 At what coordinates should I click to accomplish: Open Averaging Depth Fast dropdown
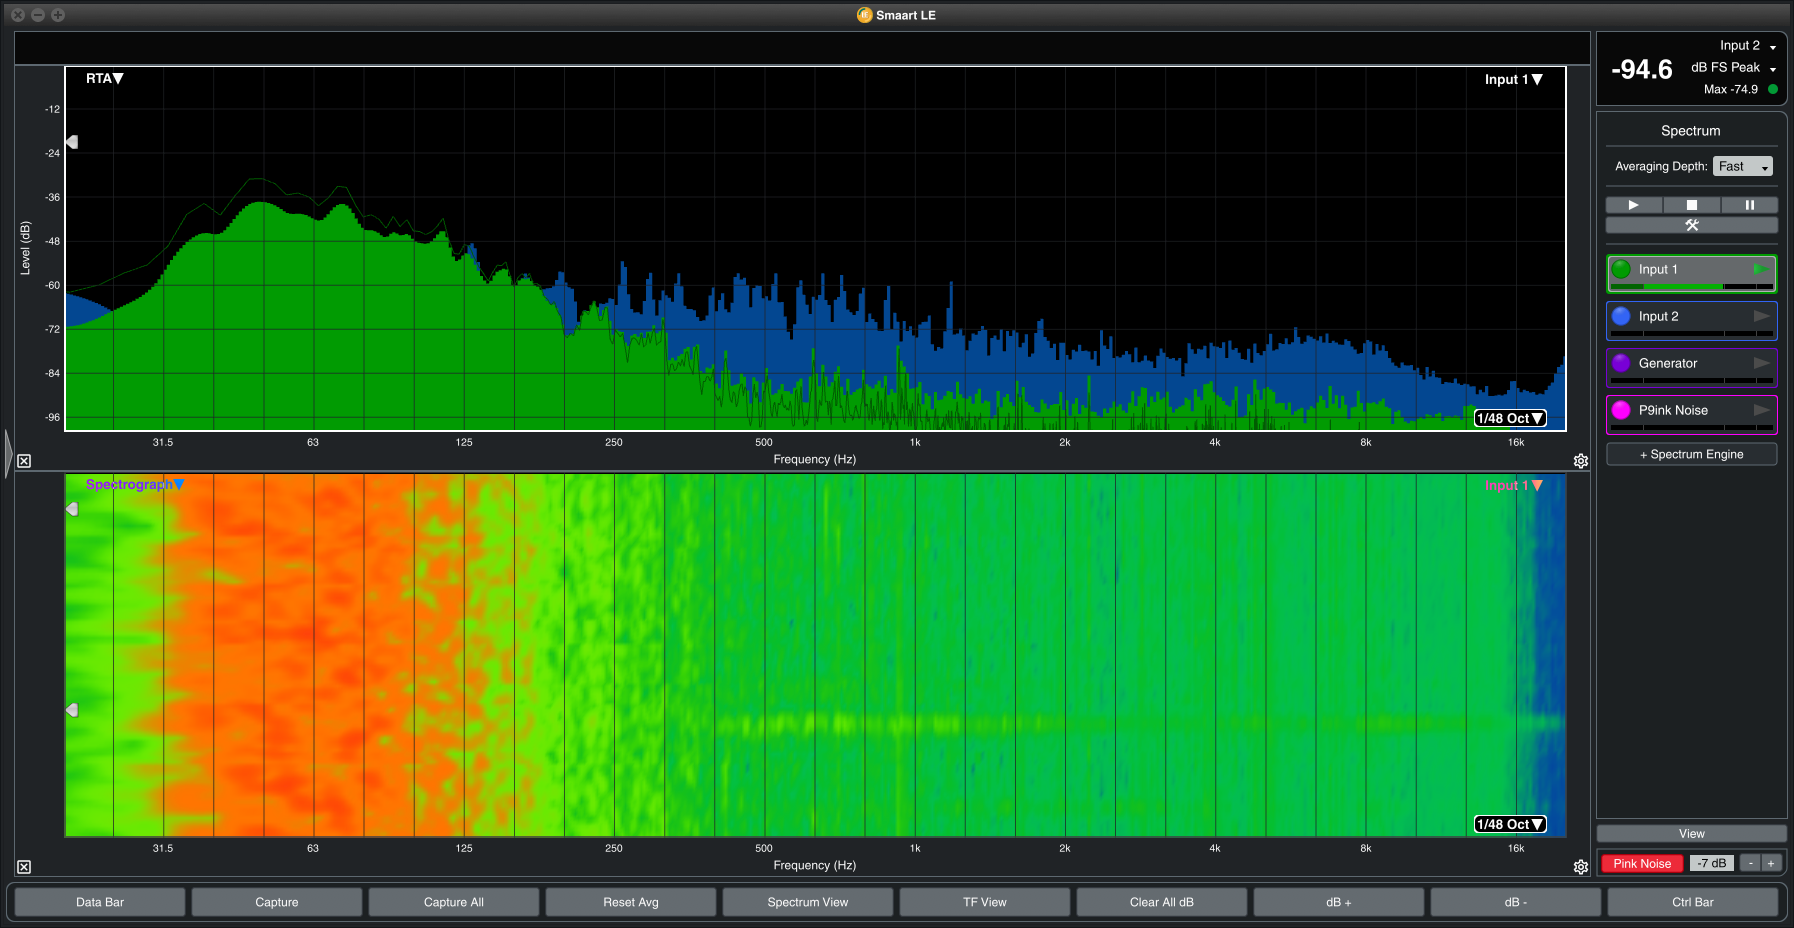pos(1743,166)
